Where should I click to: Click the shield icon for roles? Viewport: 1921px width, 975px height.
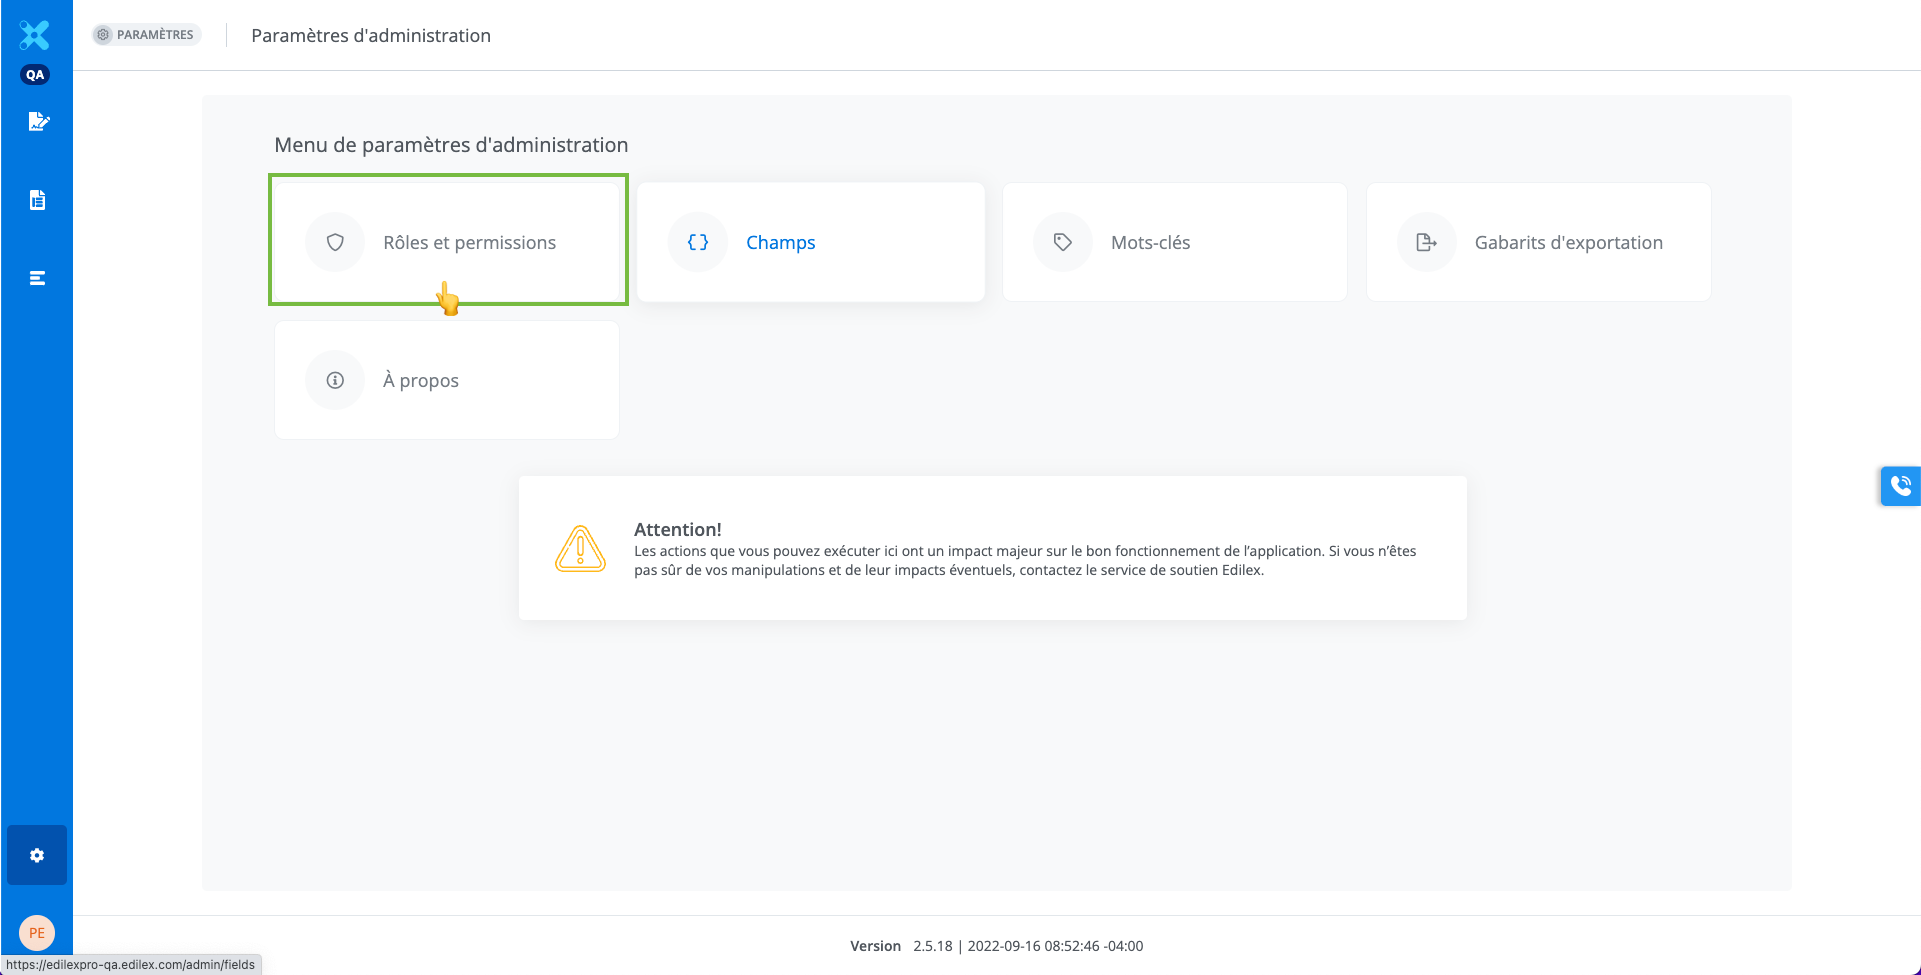point(335,242)
